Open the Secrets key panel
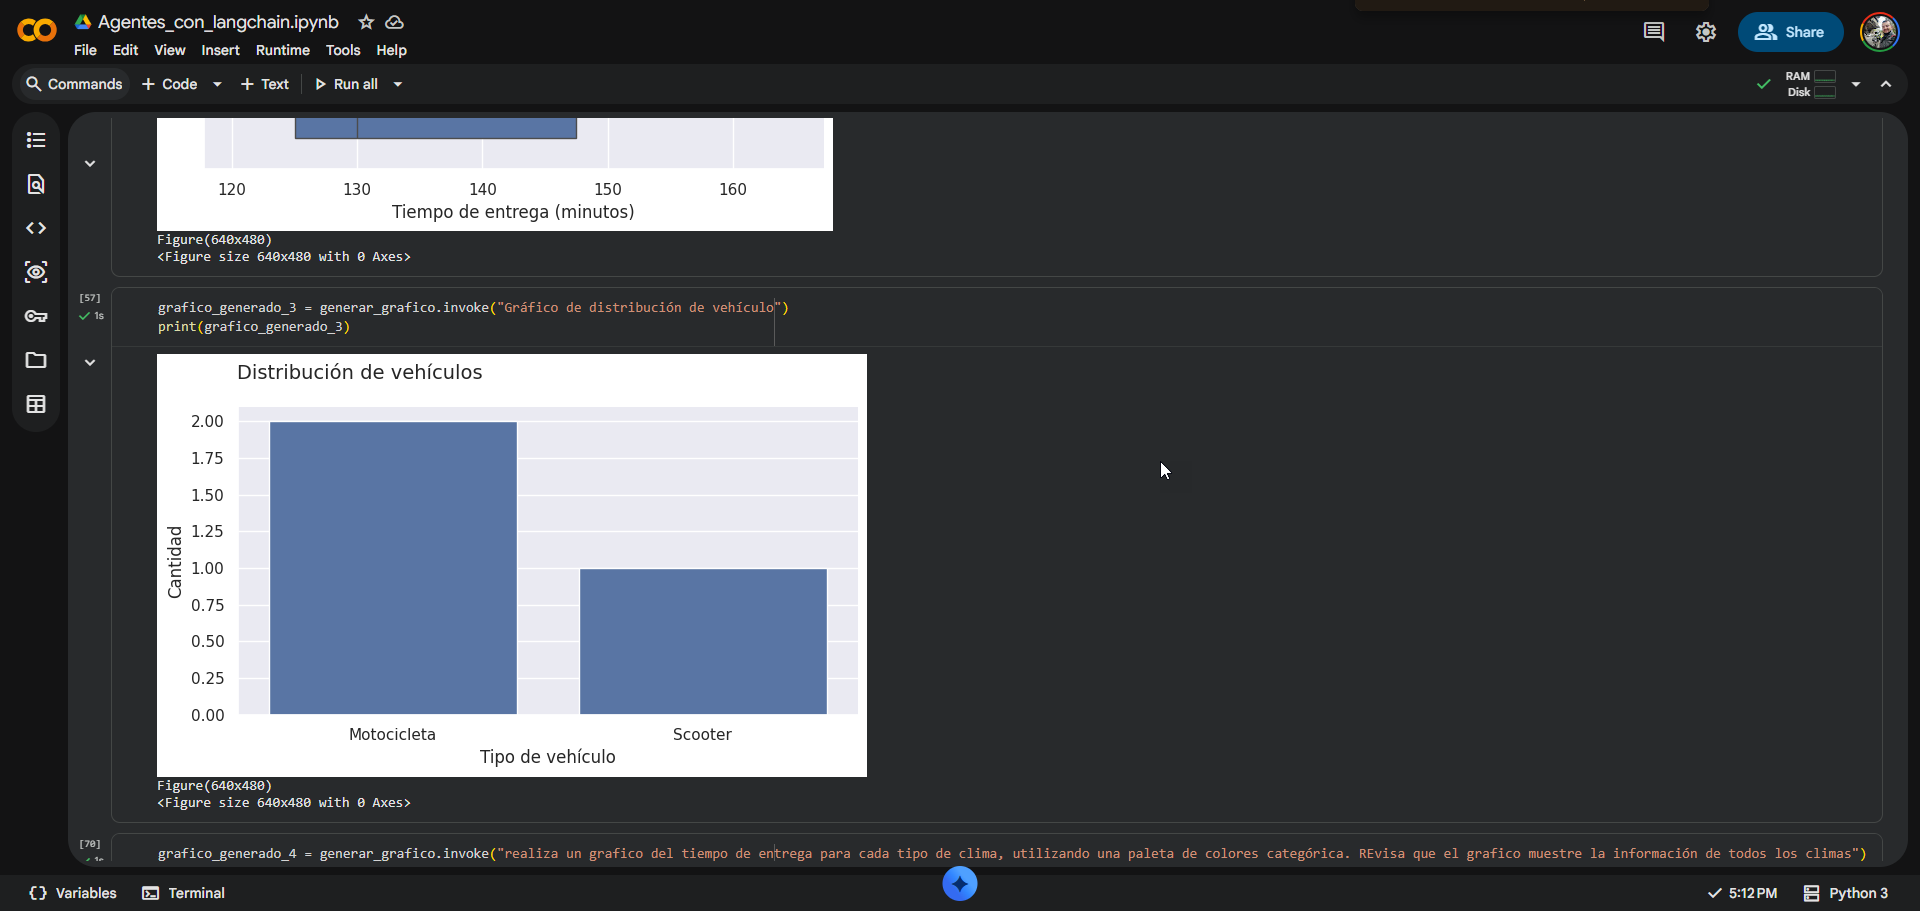Image resolution: width=1920 pixels, height=911 pixels. tap(36, 316)
